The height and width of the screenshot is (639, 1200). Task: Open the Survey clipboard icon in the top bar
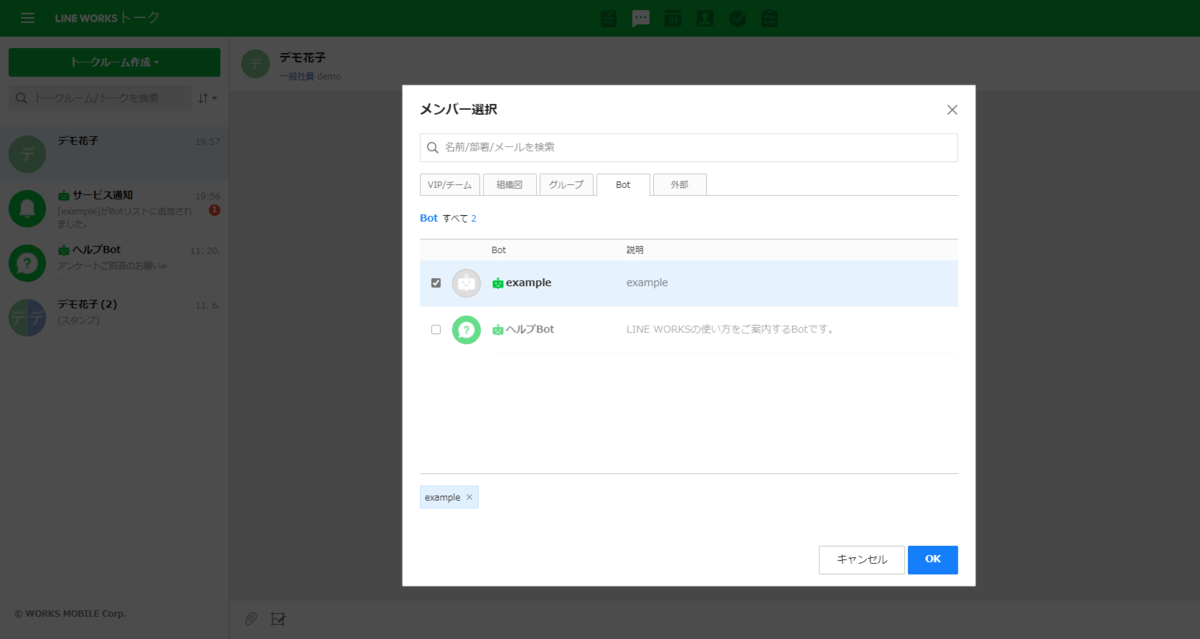click(x=769, y=18)
